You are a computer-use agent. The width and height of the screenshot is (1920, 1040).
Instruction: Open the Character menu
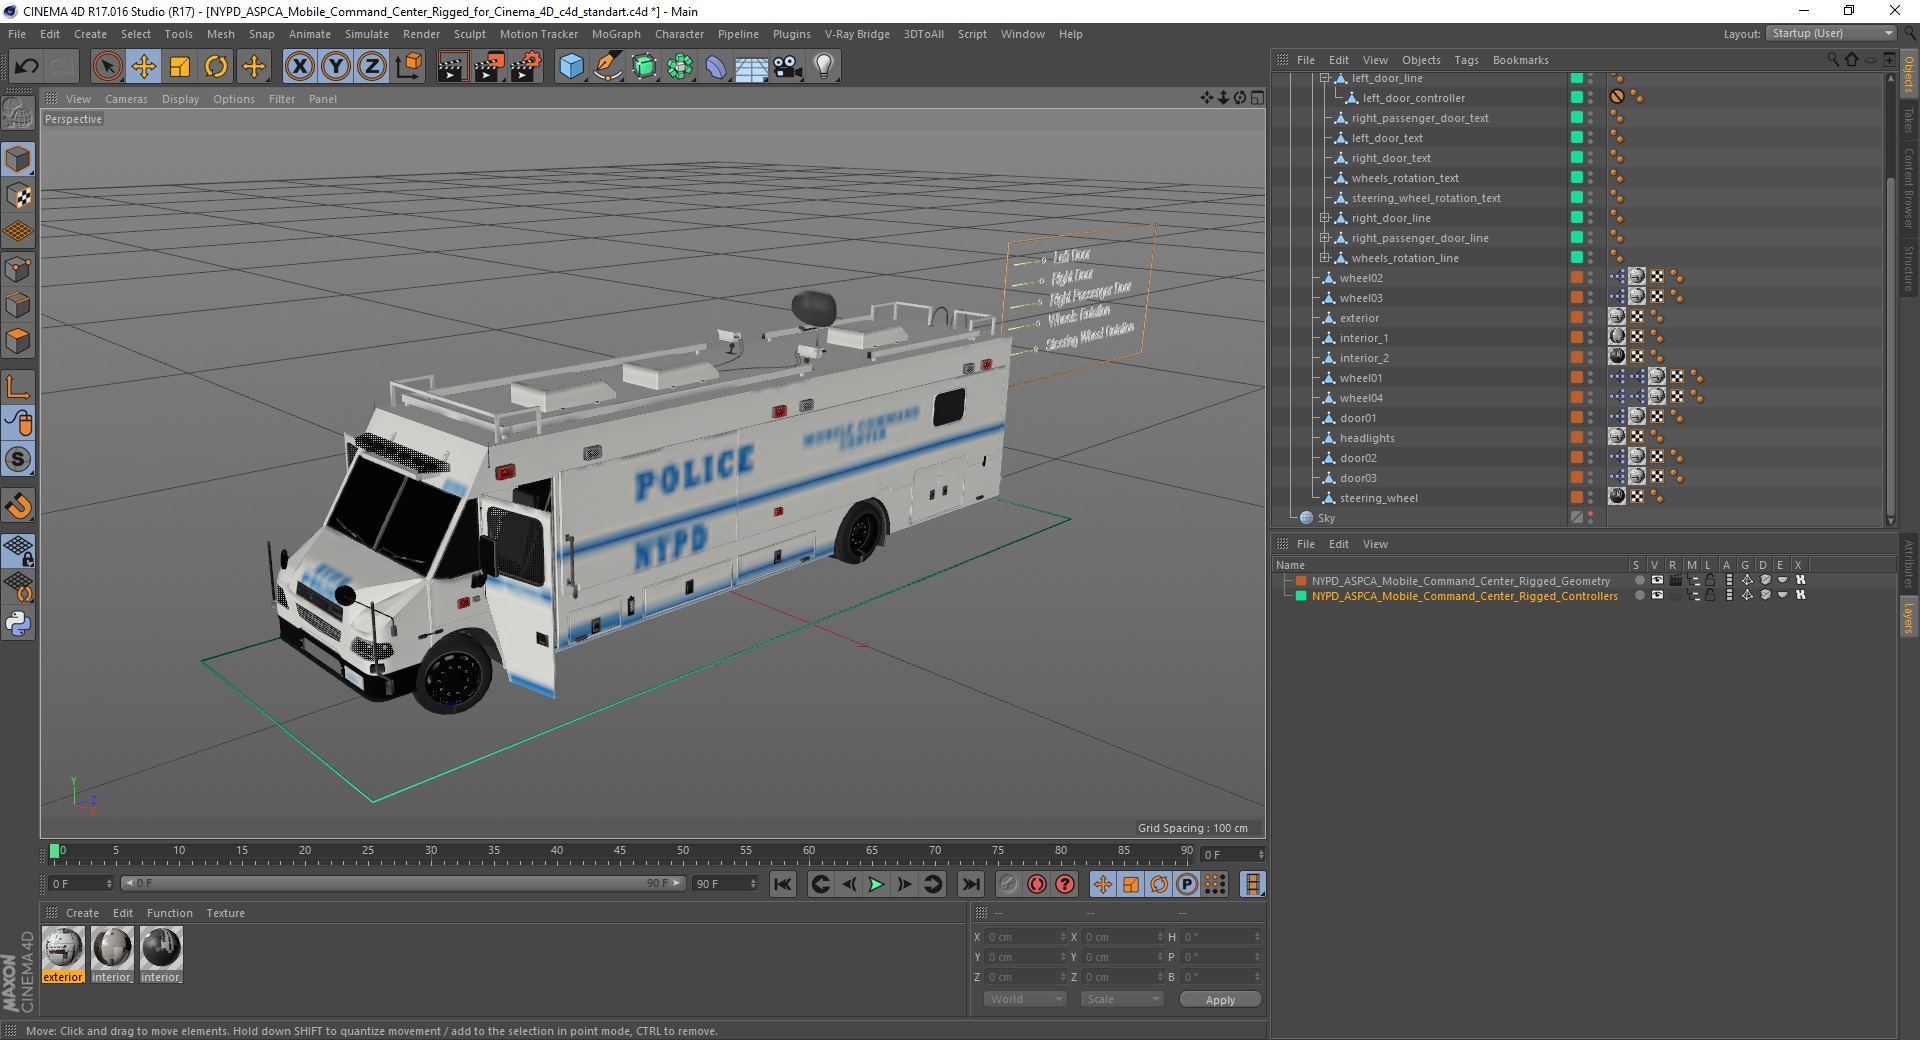tap(679, 34)
